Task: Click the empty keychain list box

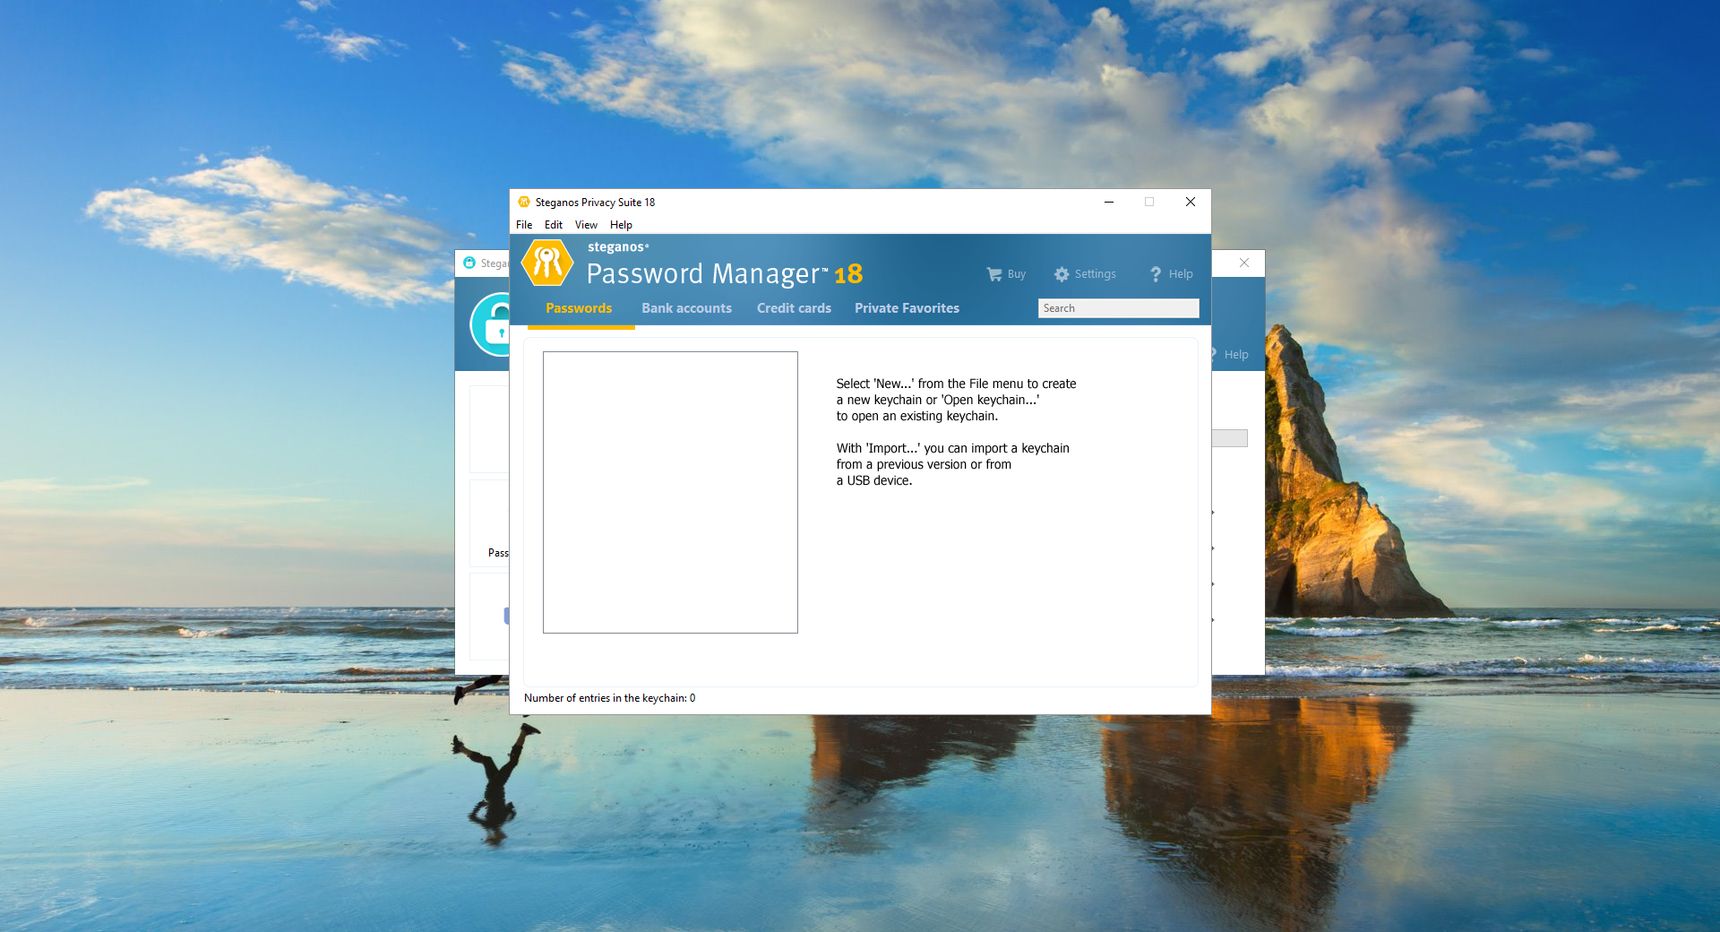Action: 670,492
